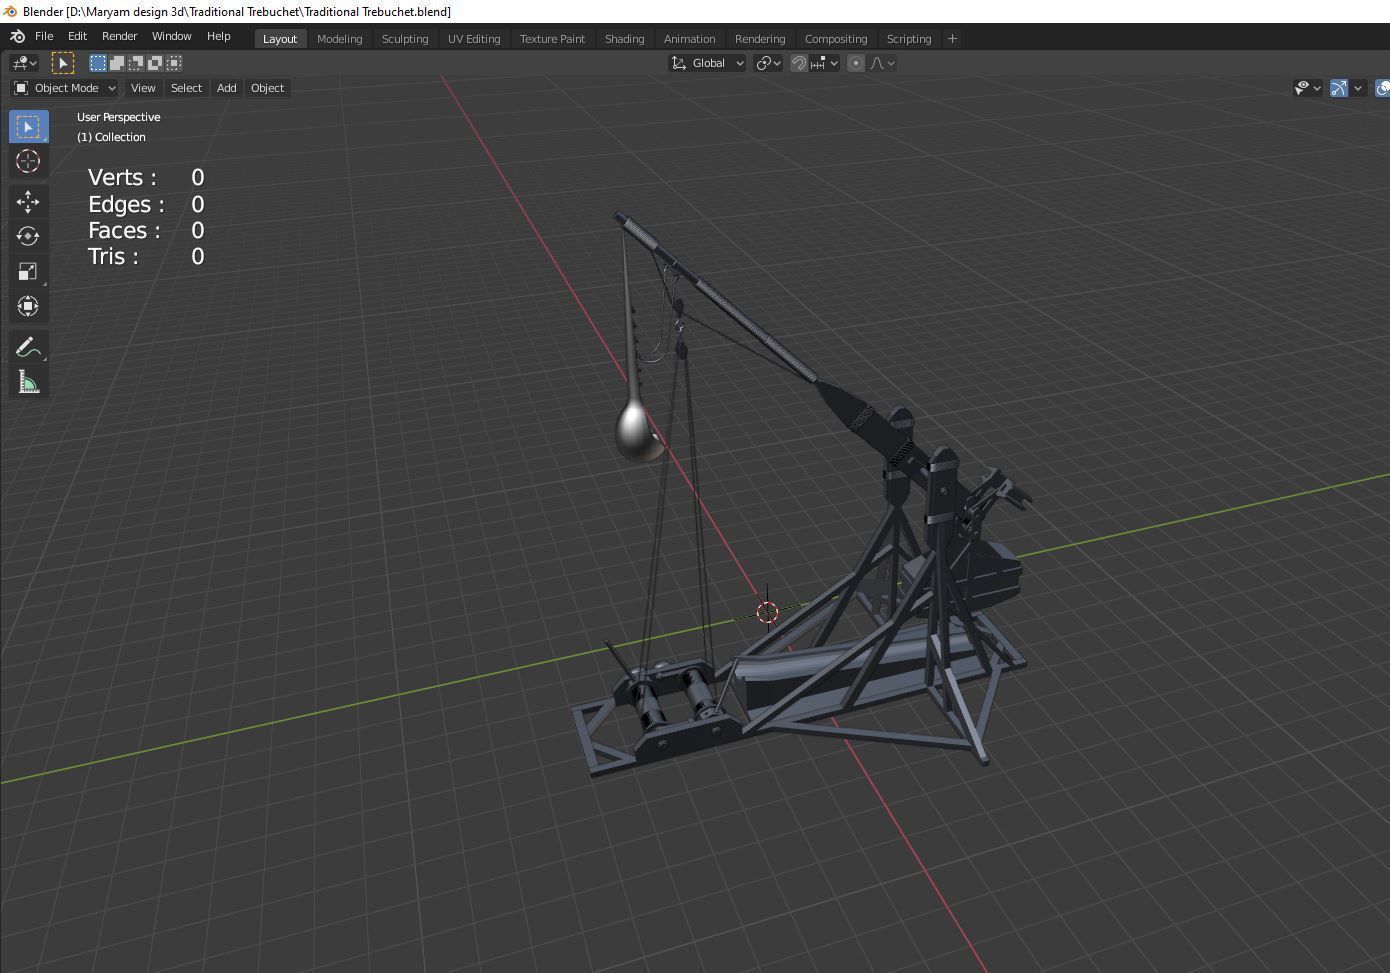This screenshot has width=1390, height=973.
Task: Select the Tweak select tool at the toolbar top
Action: point(28,126)
